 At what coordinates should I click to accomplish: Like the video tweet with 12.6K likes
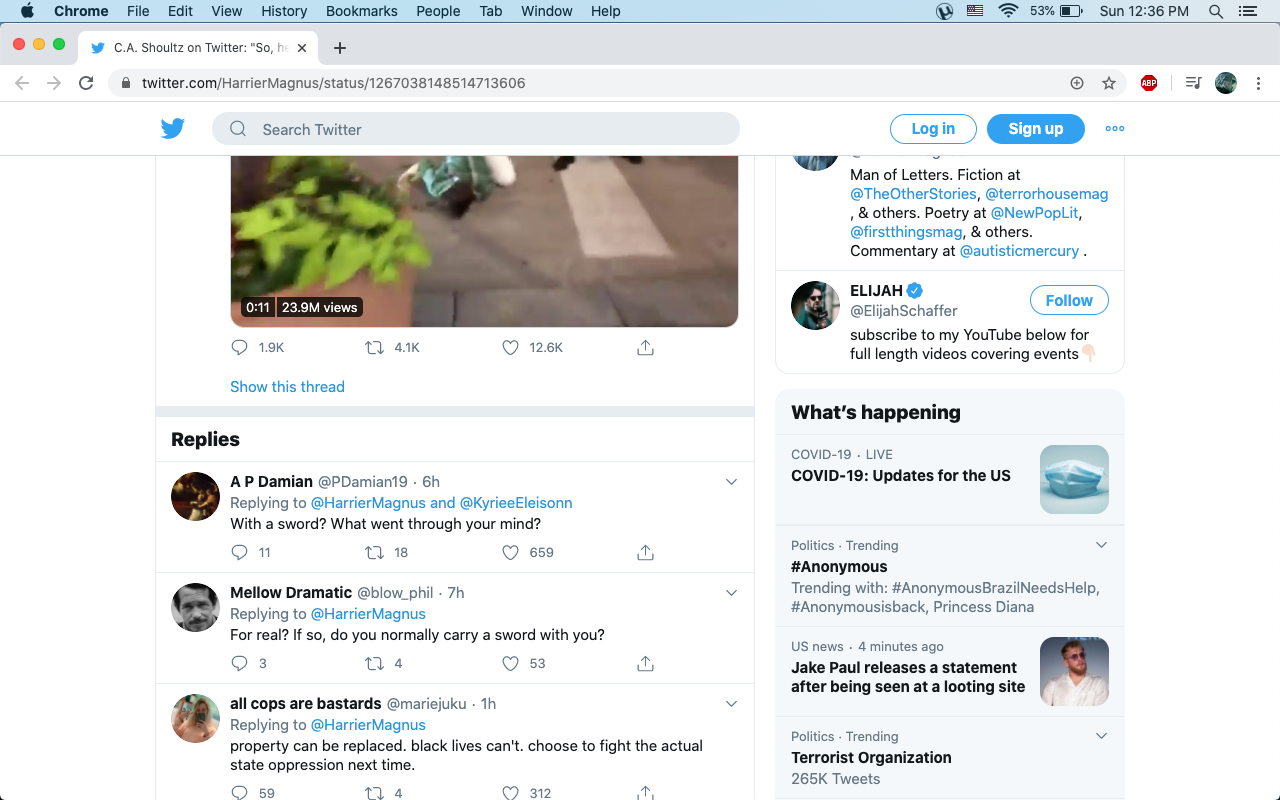510,347
